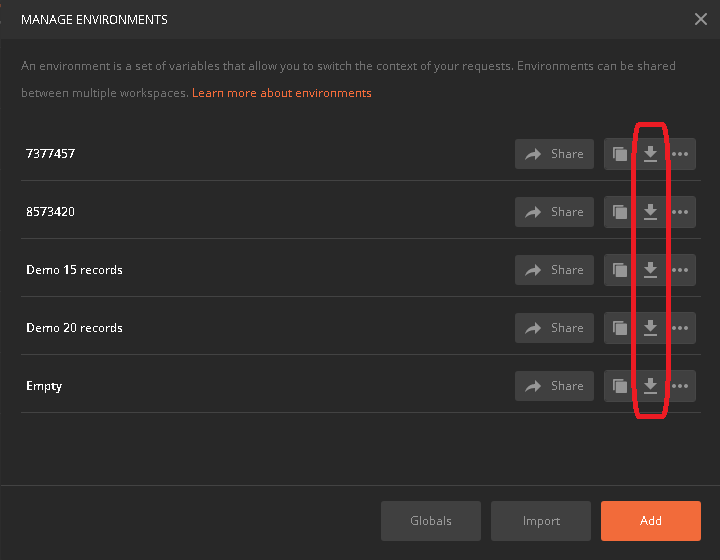Screen dimensions: 720x560
Task: Duplicate the 7377457 environment
Action: [620, 154]
